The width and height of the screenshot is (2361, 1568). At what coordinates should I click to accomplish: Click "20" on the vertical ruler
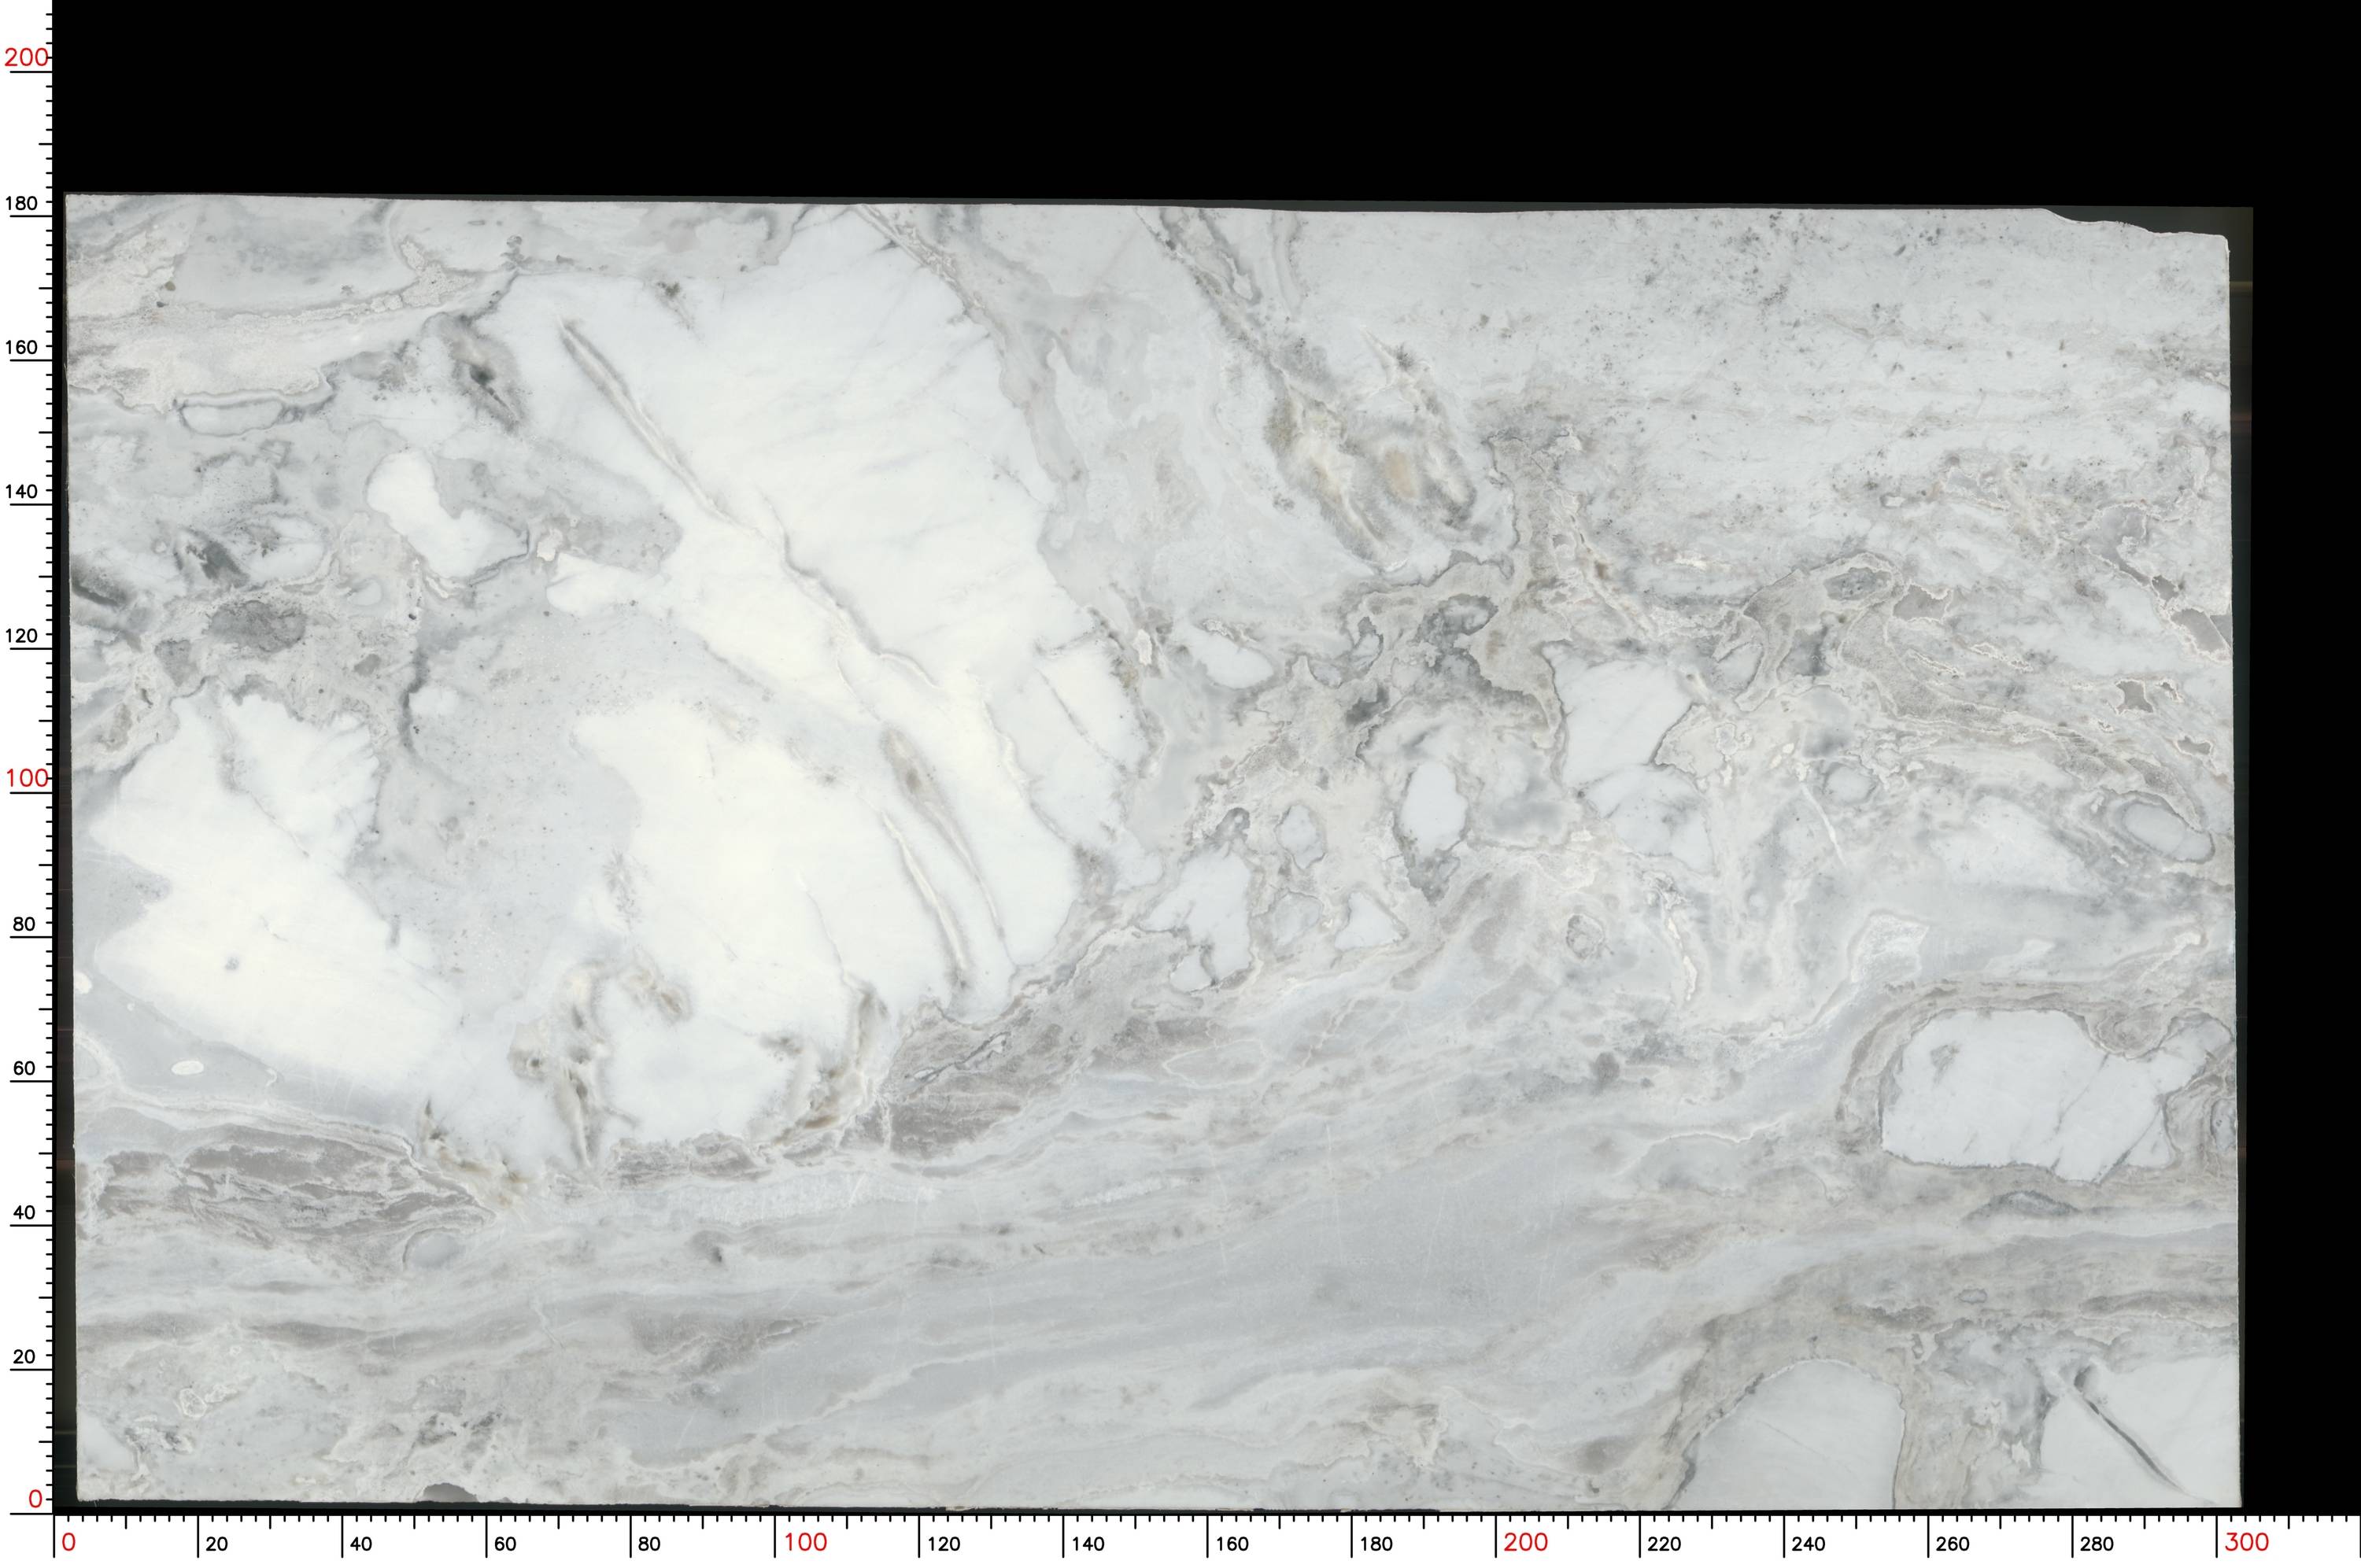pyautogui.click(x=24, y=1357)
